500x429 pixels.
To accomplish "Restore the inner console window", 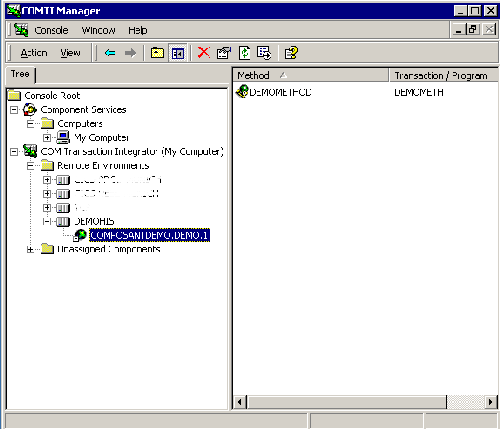I will [473, 30].
